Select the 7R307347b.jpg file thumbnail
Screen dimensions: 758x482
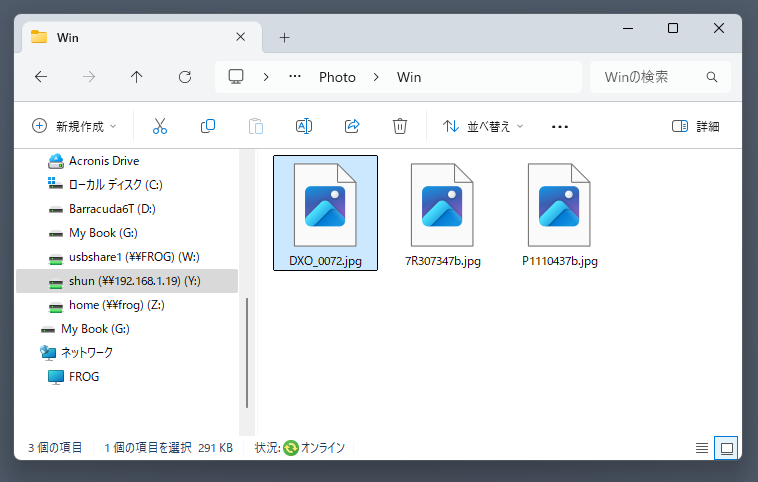[x=442, y=213]
